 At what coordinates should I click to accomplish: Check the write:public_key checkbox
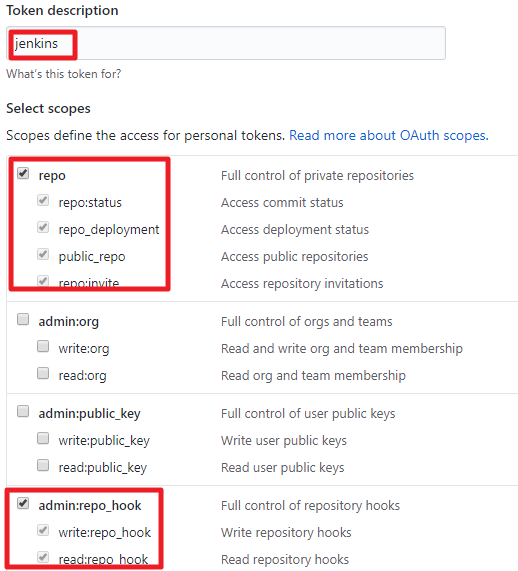[43, 438]
